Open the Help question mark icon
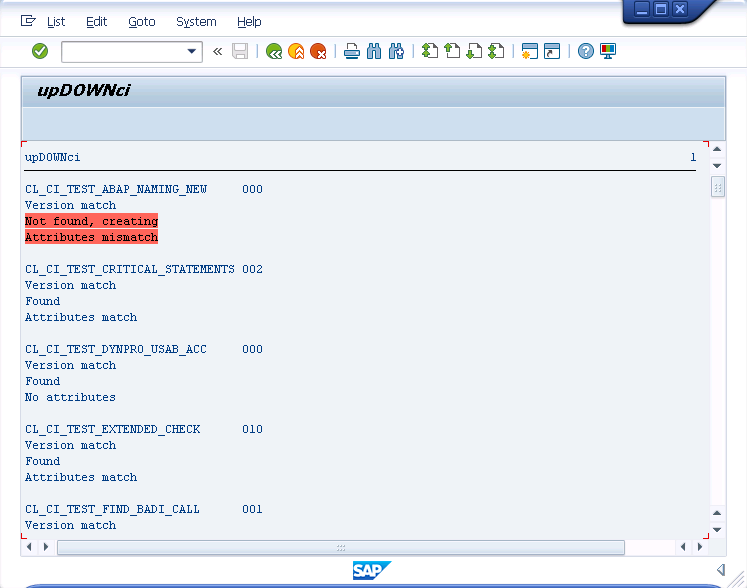The image size is (747, 588). [586, 51]
